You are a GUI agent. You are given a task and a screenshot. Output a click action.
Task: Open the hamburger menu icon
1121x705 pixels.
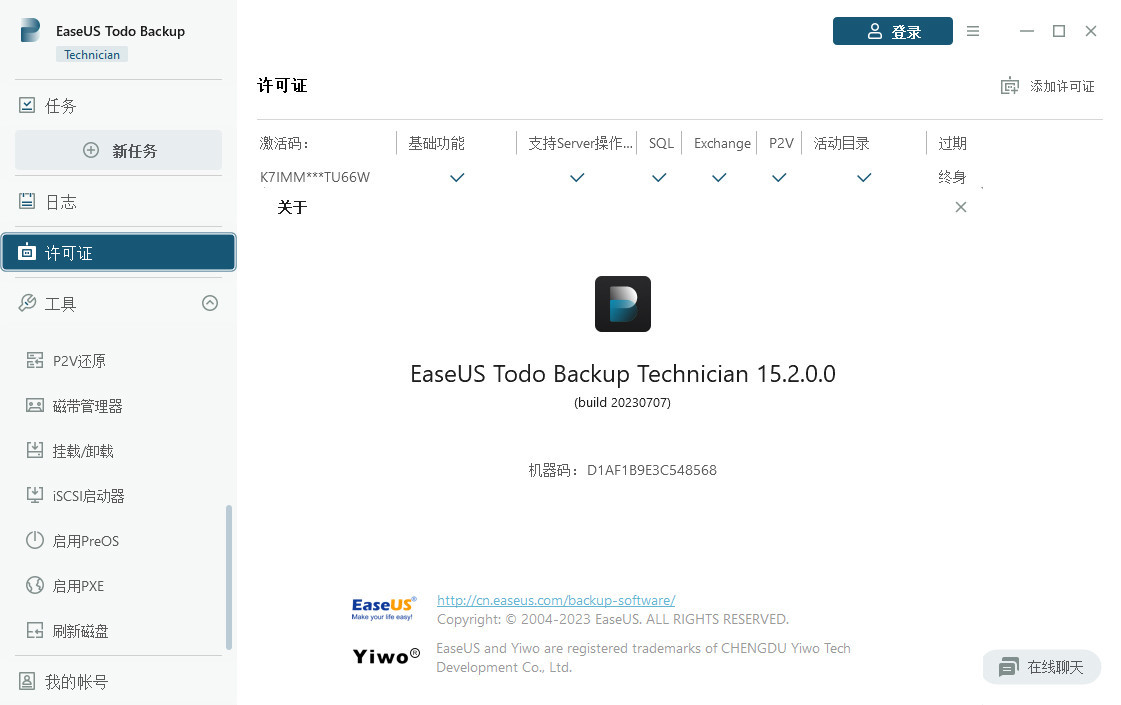click(972, 31)
